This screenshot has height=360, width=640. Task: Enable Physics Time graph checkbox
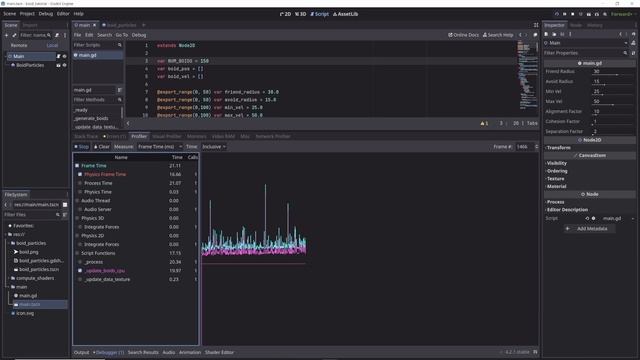pyautogui.click(x=80, y=192)
